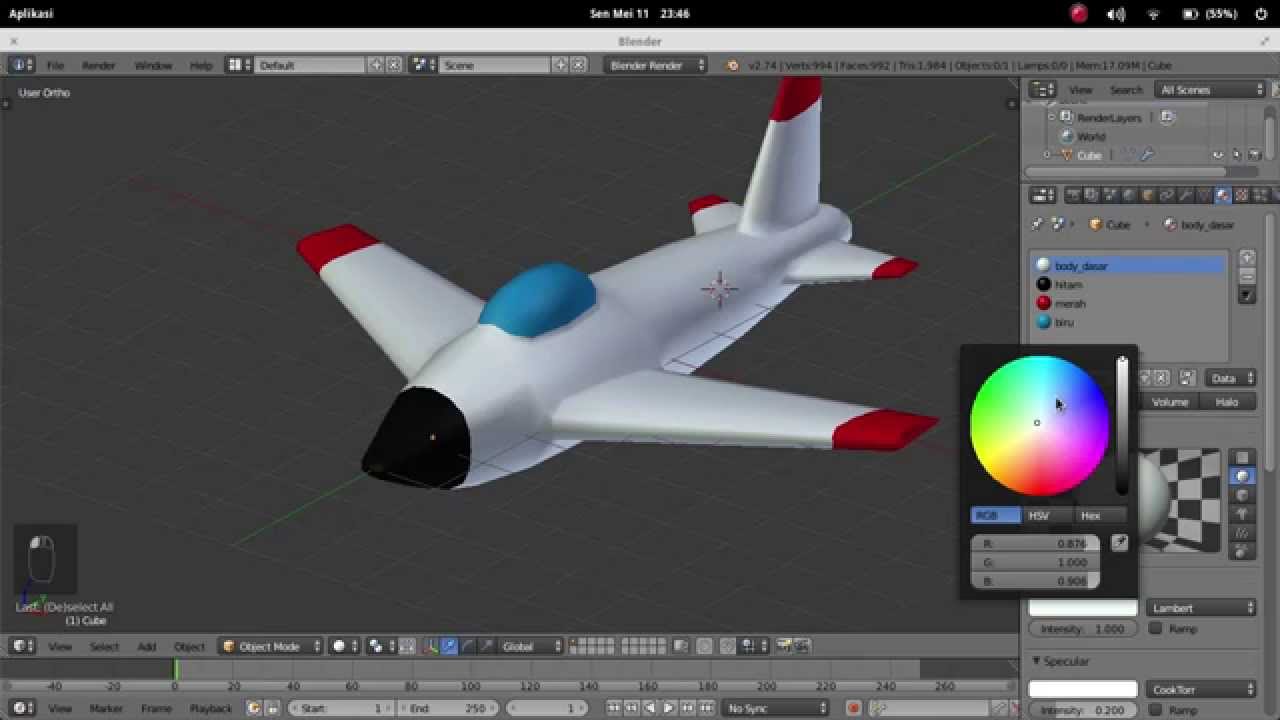Open CookTorr specular shader dropdown
The width and height of the screenshot is (1280, 720).
(x=1201, y=689)
